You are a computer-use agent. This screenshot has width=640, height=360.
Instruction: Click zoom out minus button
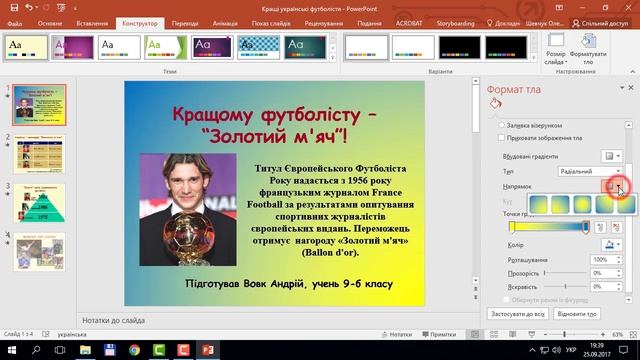tap(546, 334)
